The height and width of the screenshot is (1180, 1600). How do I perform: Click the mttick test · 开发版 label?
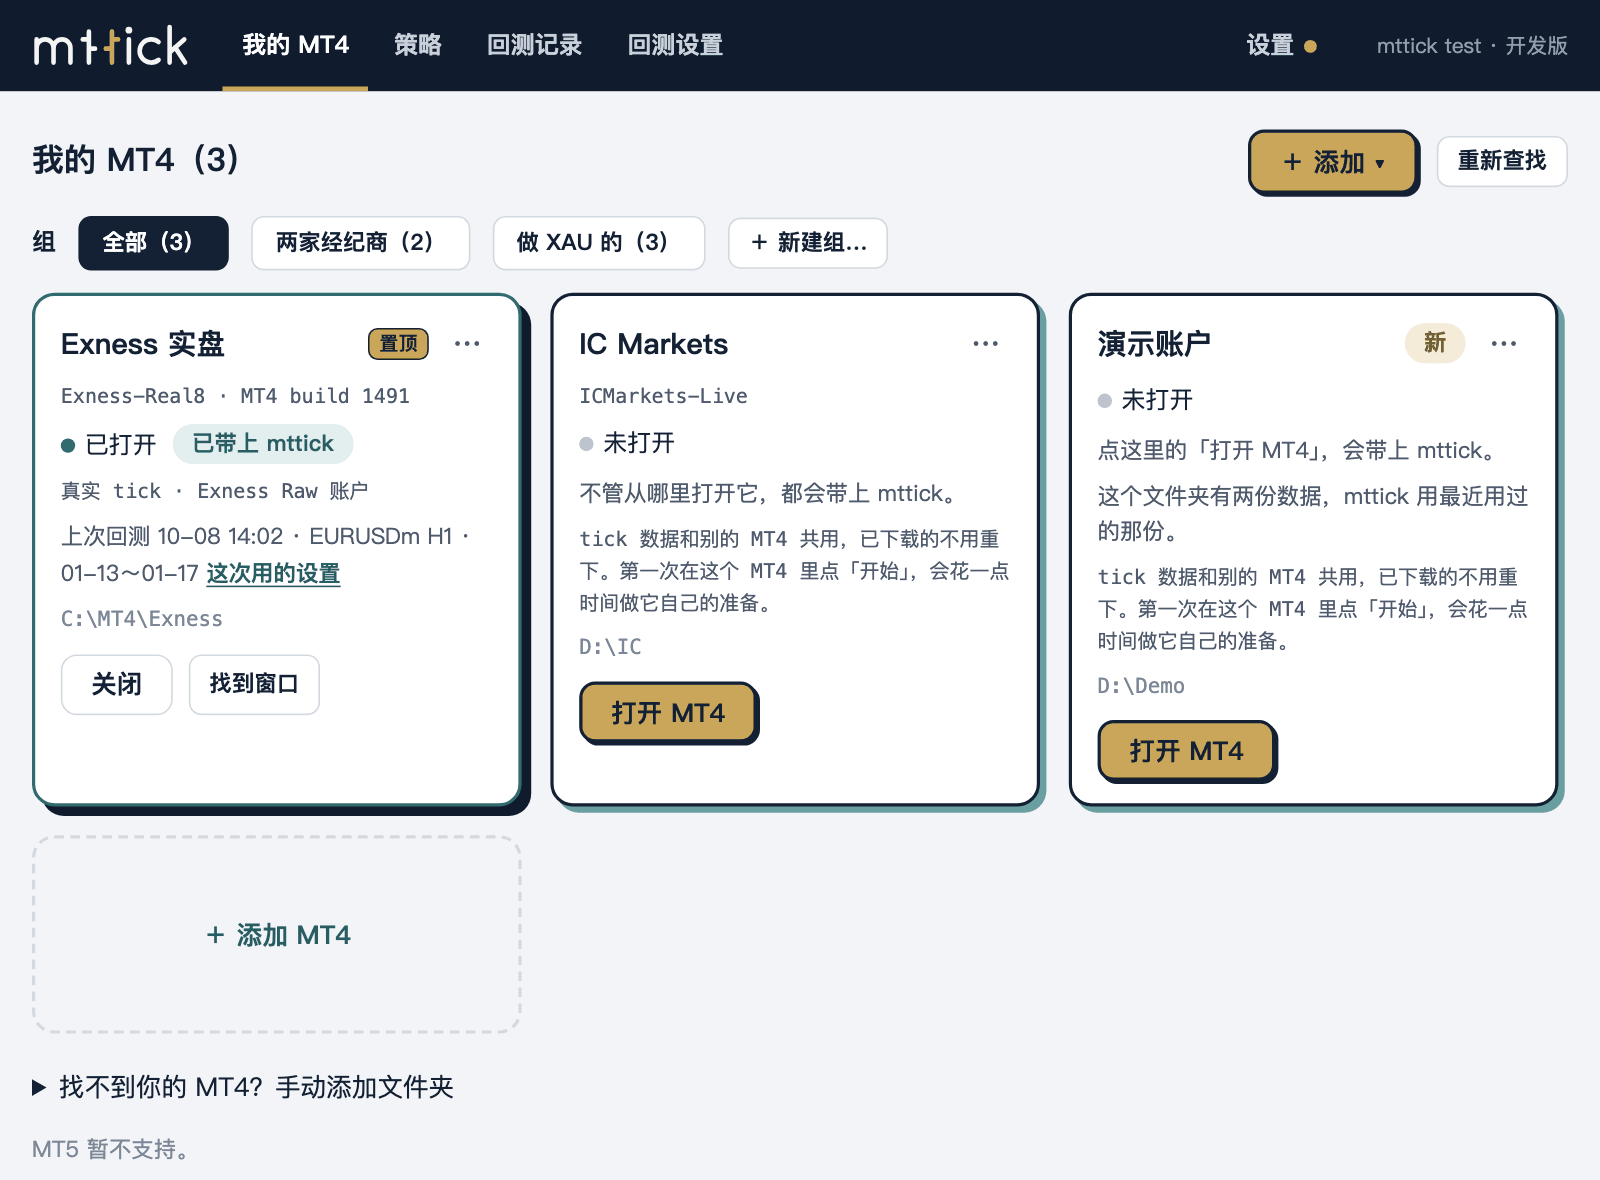[1472, 46]
